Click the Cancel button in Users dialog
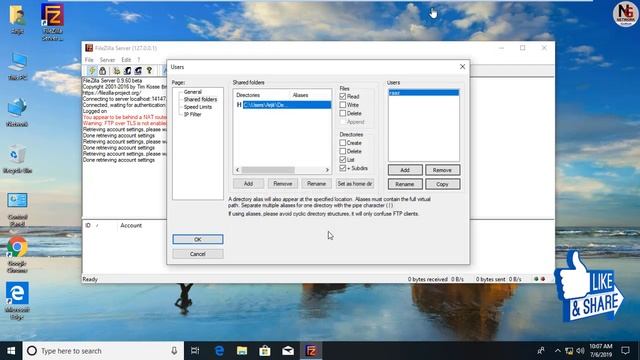Screen dimensions: 640x360 198,254
